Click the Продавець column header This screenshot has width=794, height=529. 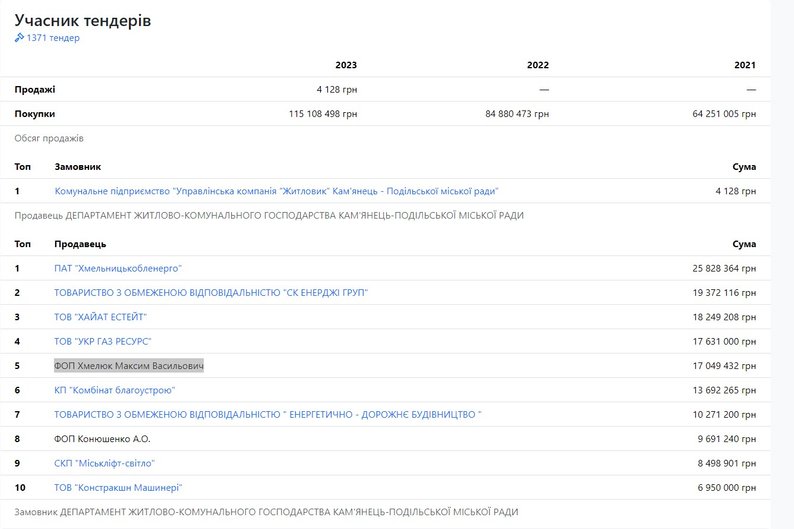(80, 244)
